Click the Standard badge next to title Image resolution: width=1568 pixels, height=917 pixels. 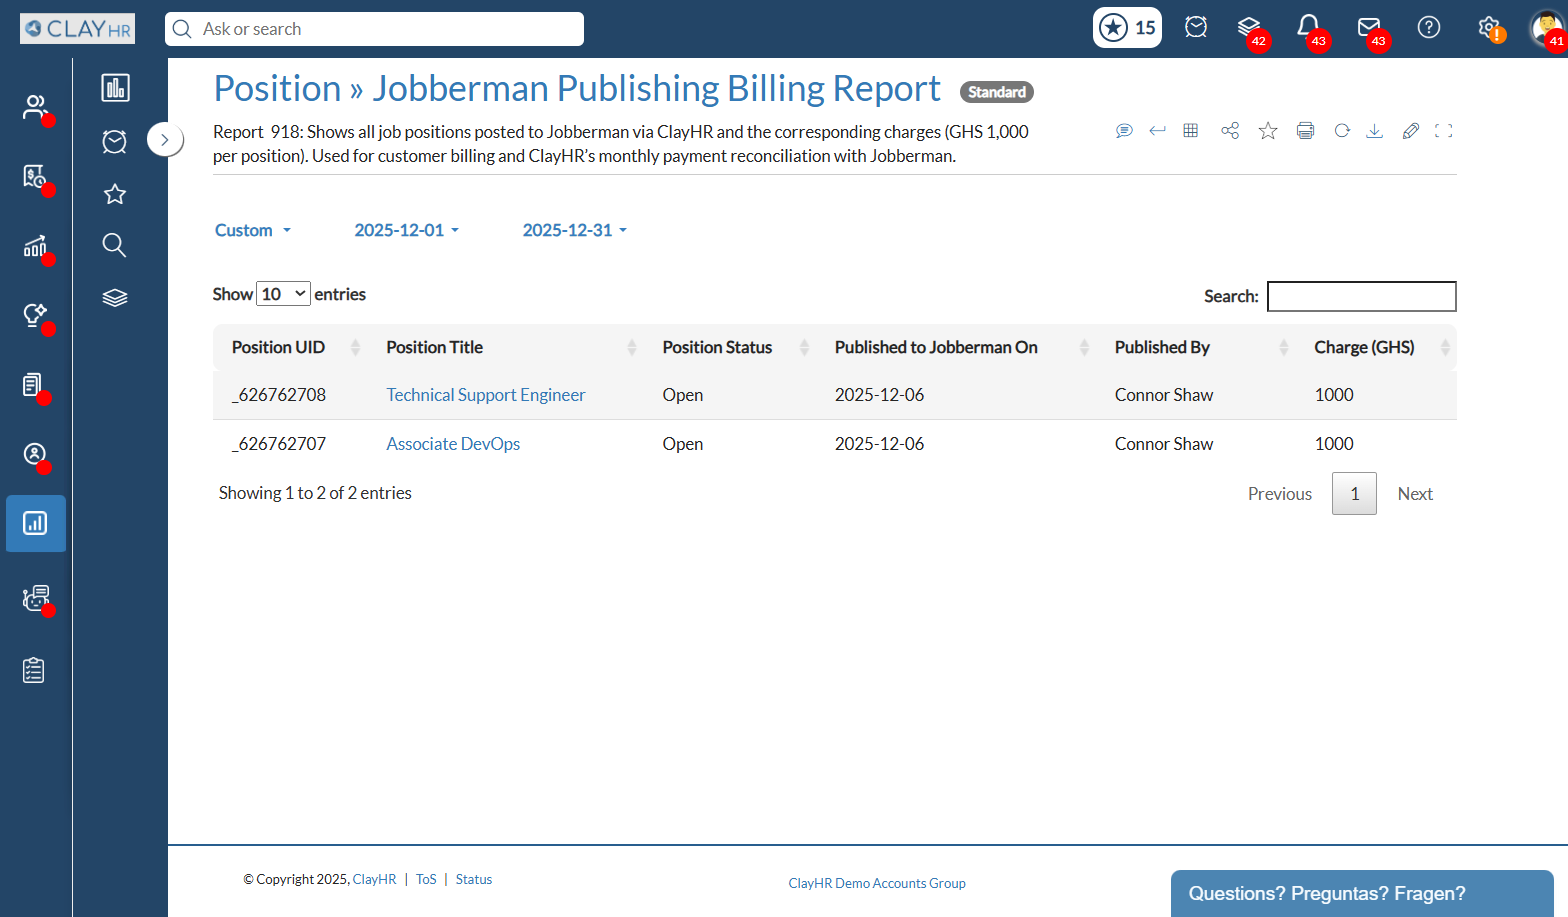997,92
